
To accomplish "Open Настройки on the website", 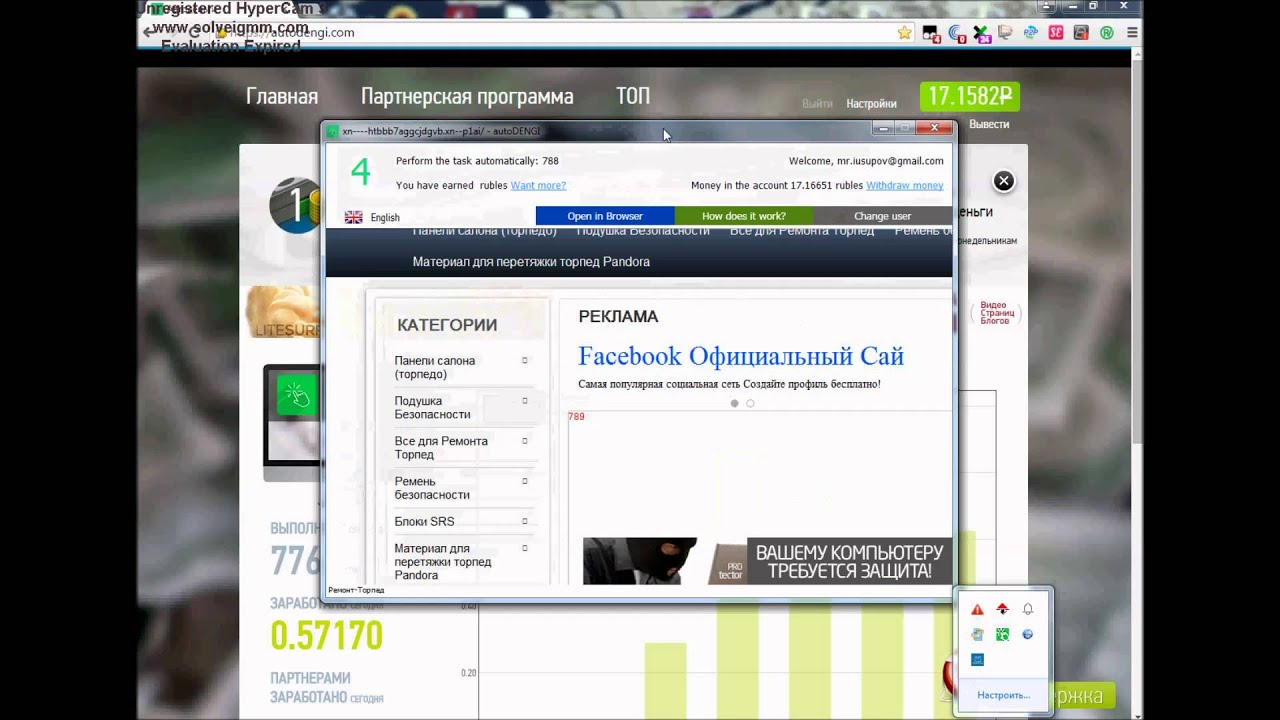I will click(871, 103).
